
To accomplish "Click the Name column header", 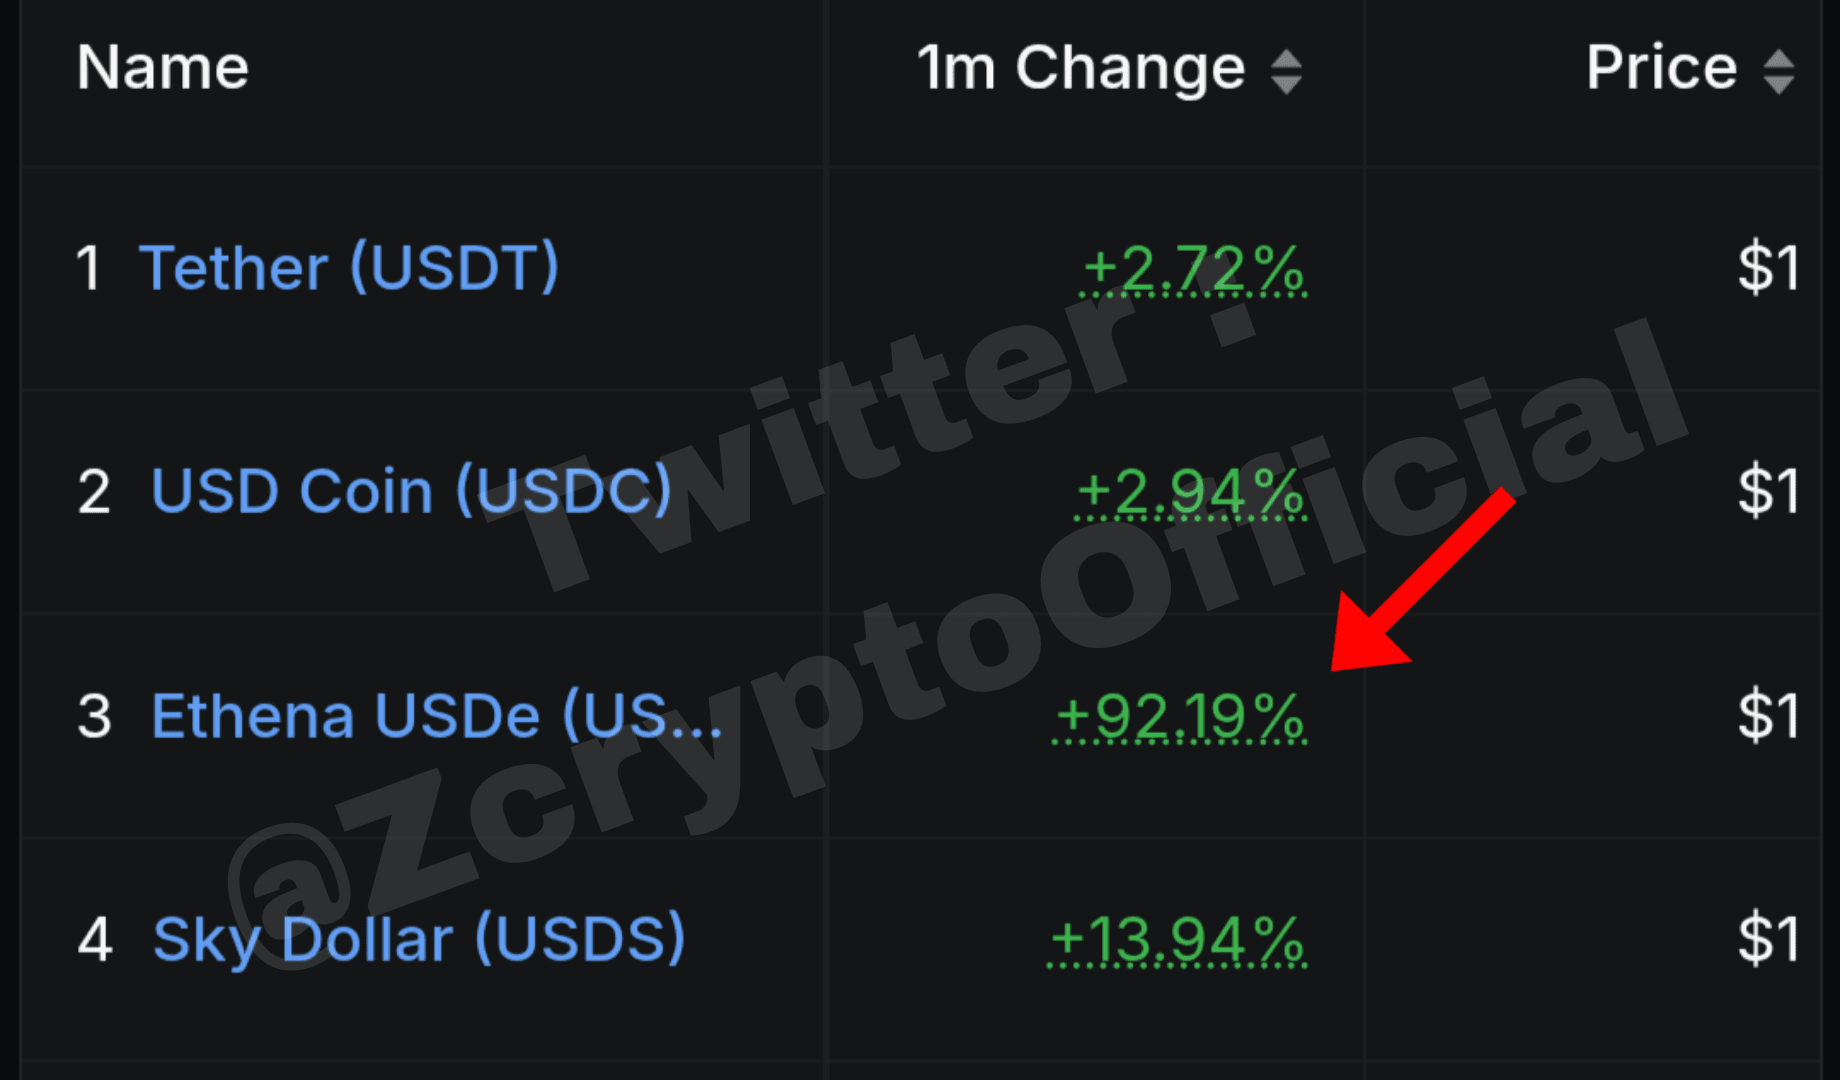I will point(163,68).
